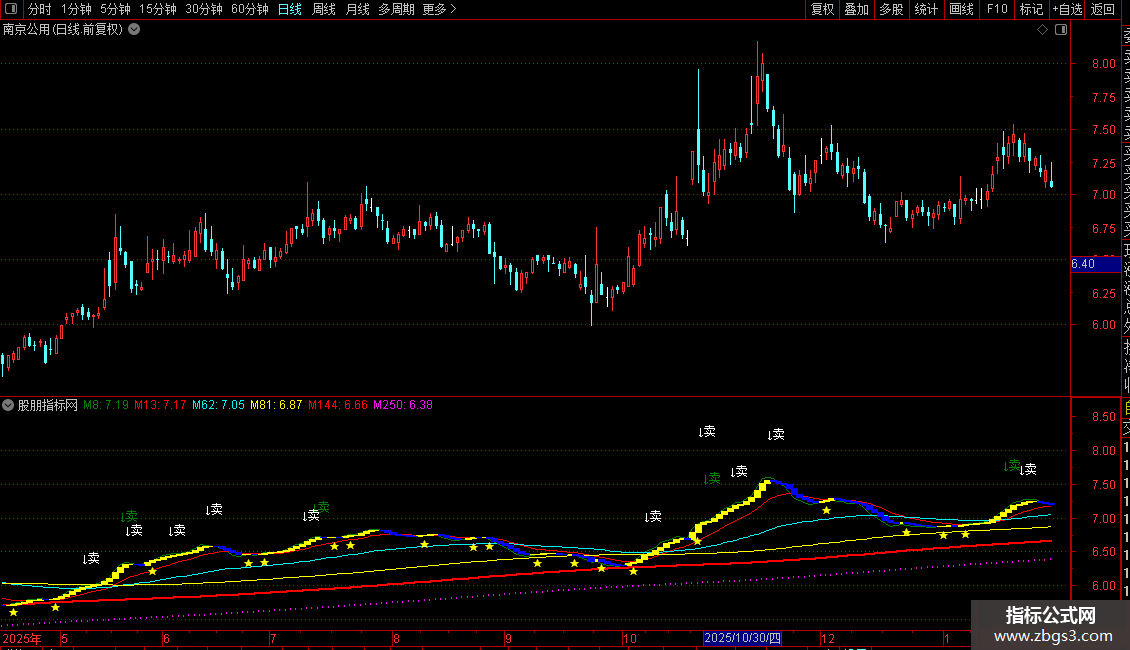The image size is (1130, 650).
Task: Open the 多周期 multi-period tab
Action: coord(396,10)
